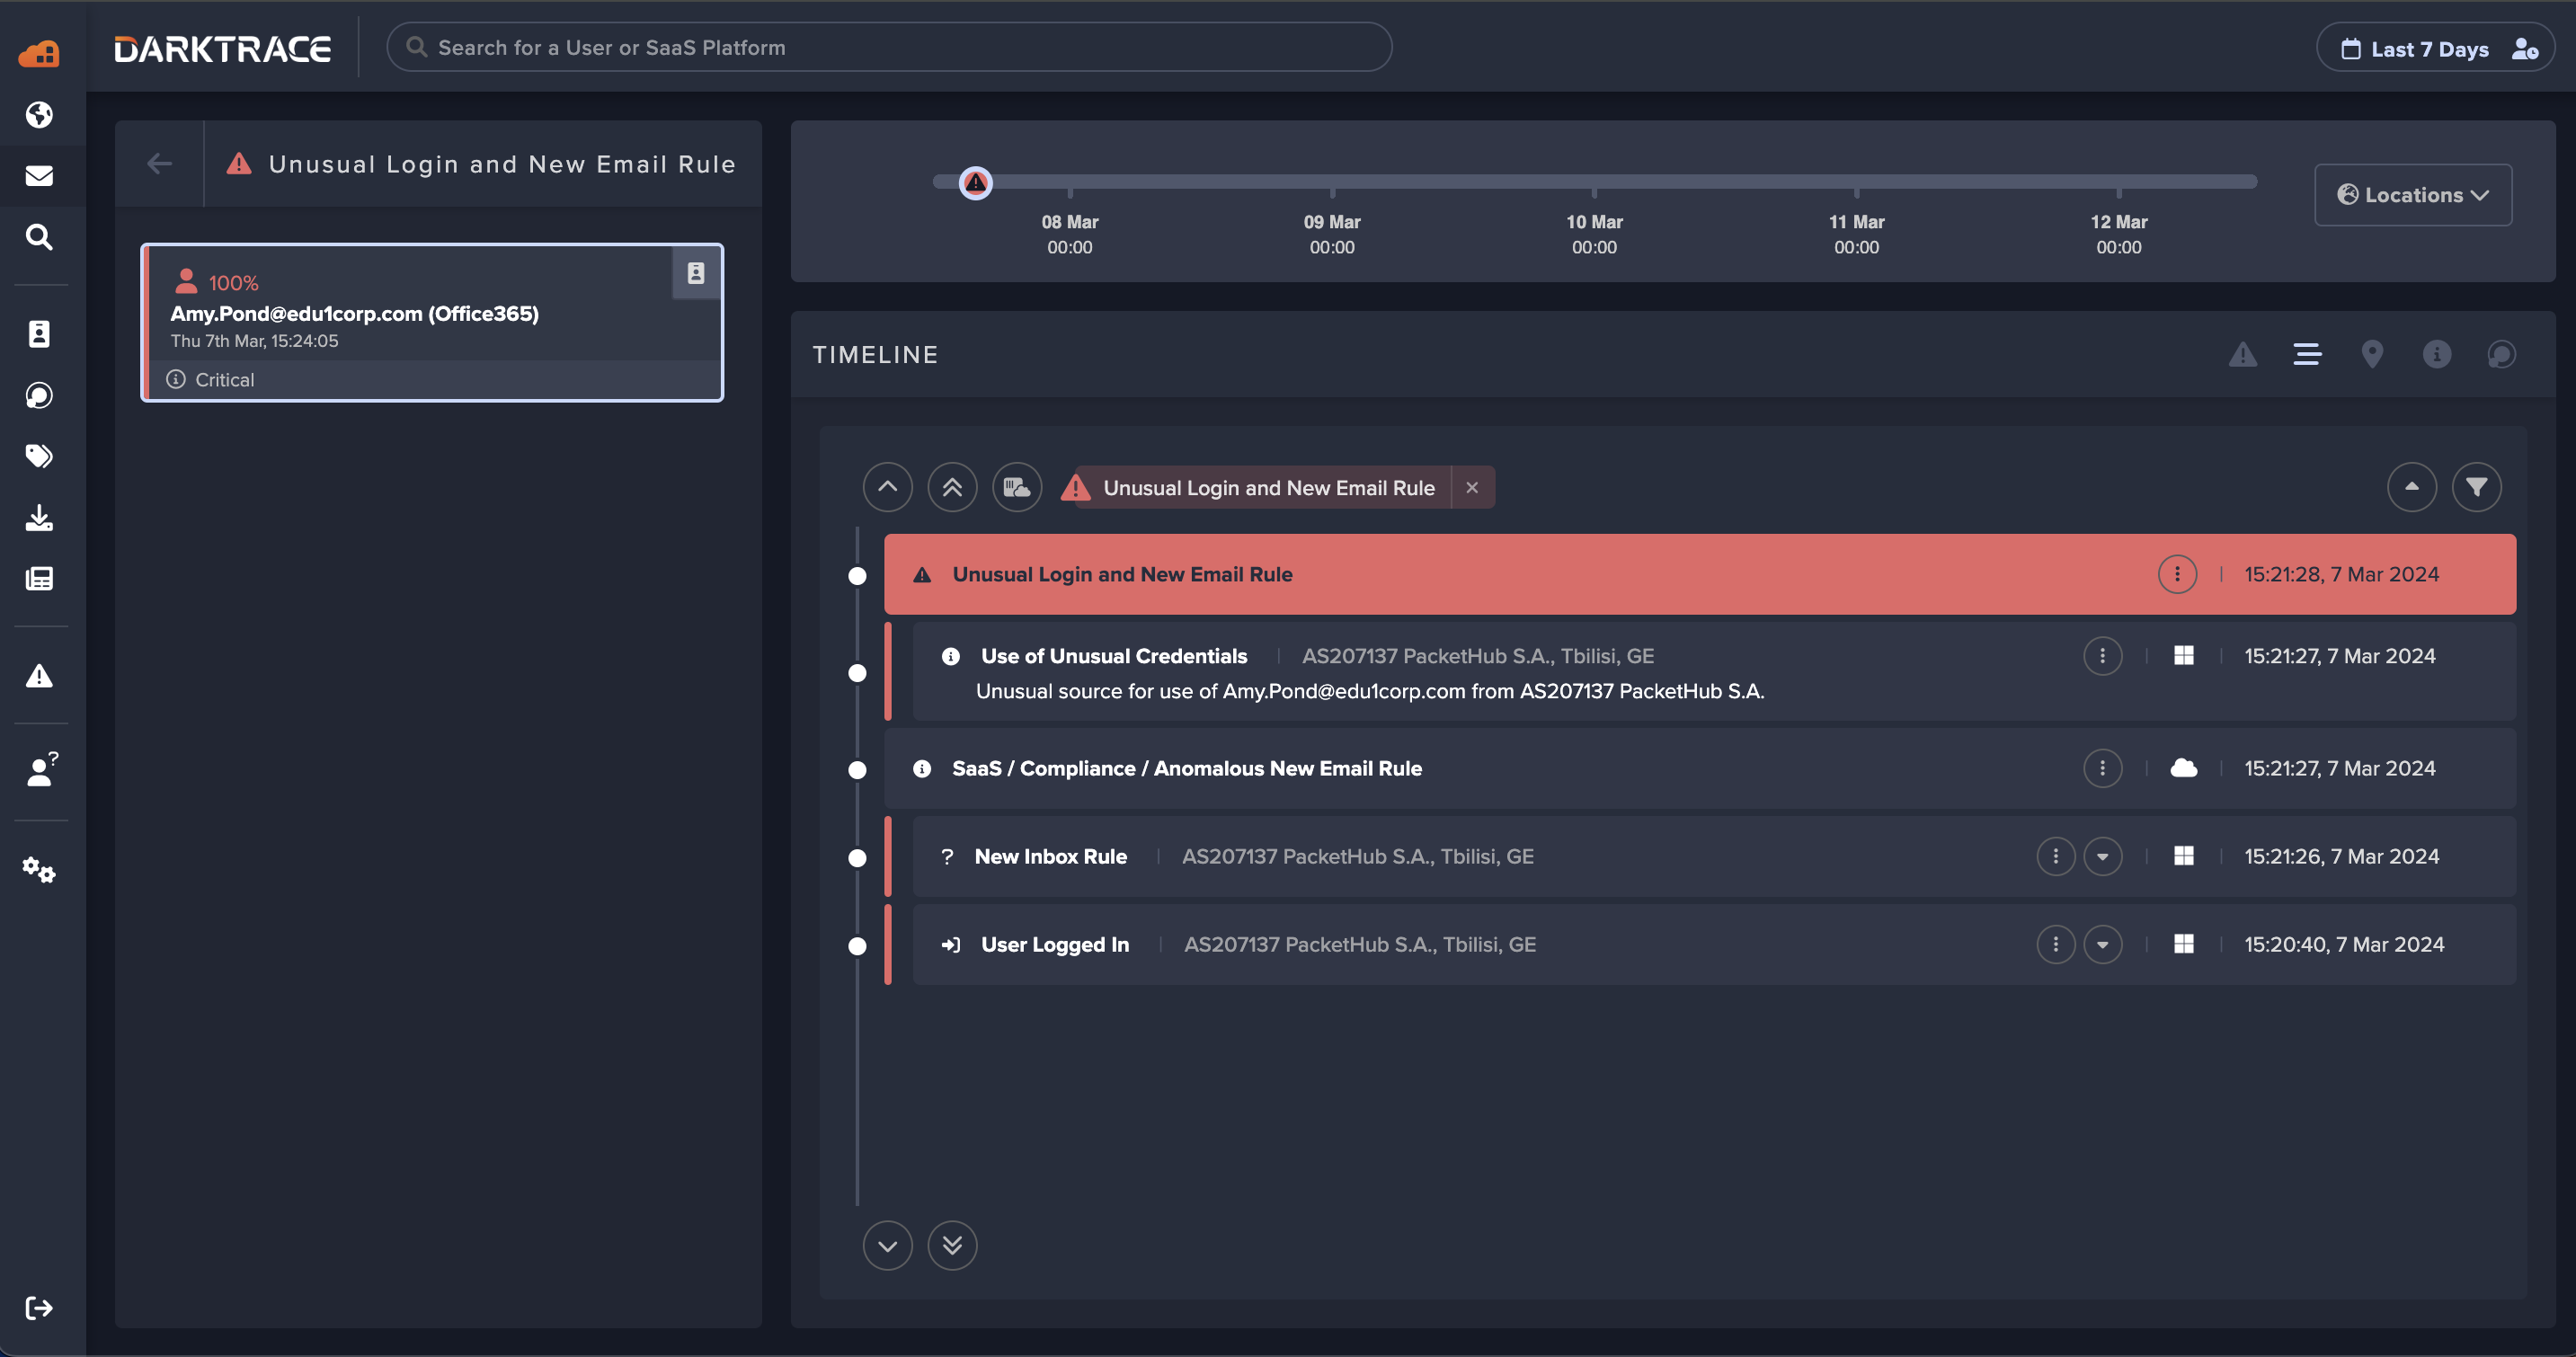Expand the User Logged In event details
The height and width of the screenshot is (1357, 2576).
click(x=2102, y=945)
